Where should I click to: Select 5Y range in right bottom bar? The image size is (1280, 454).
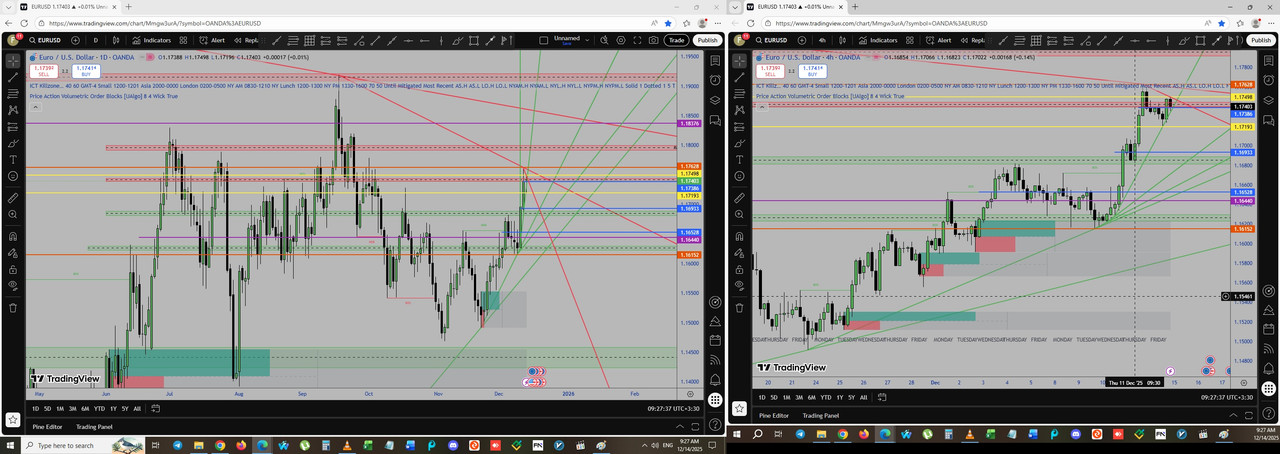853,397
